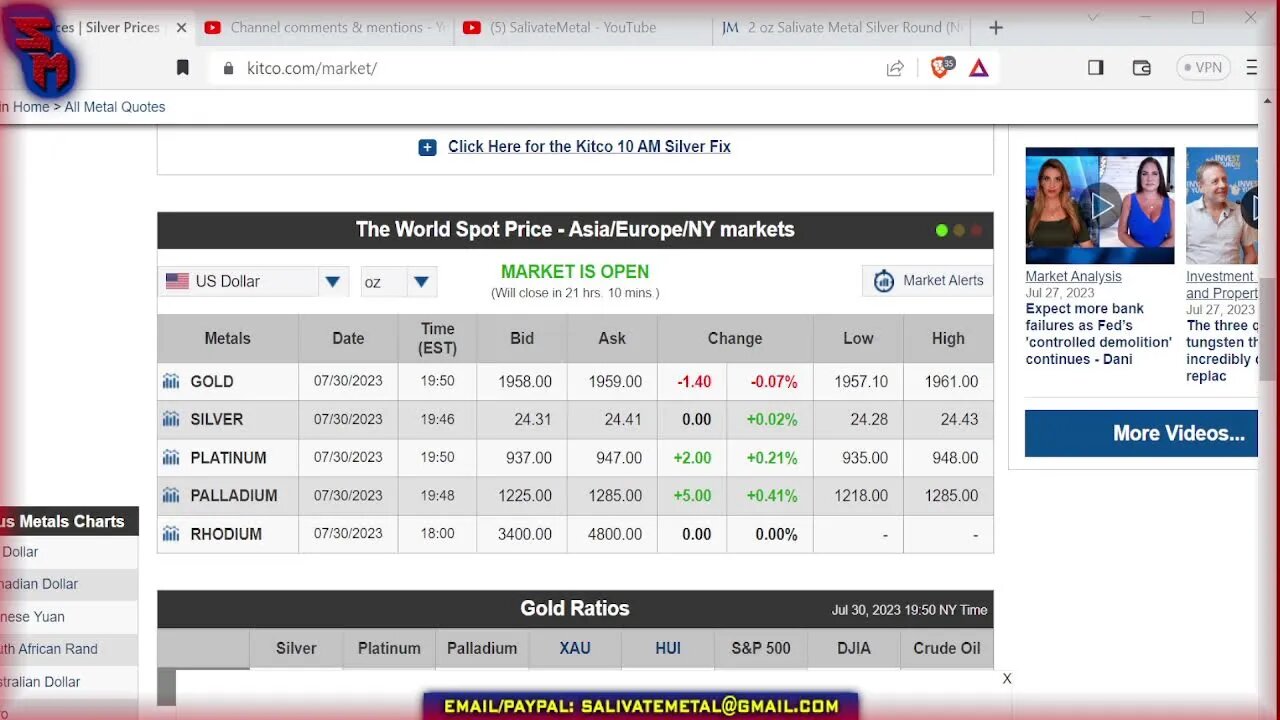1280x720 pixels.
Task: Open the PLATINUM chart icon
Action: point(171,457)
